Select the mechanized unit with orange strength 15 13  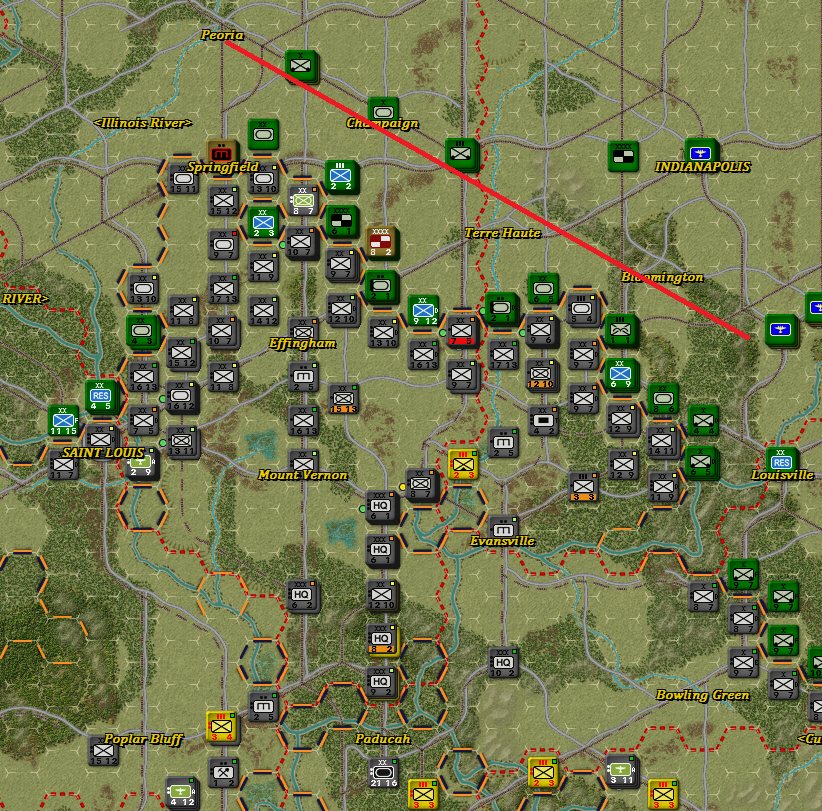(343, 398)
